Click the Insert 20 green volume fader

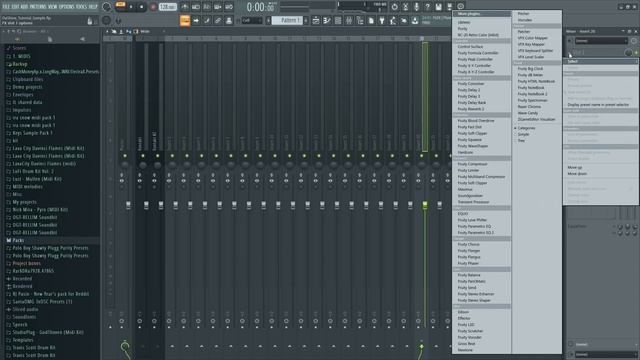(x=425, y=205)
